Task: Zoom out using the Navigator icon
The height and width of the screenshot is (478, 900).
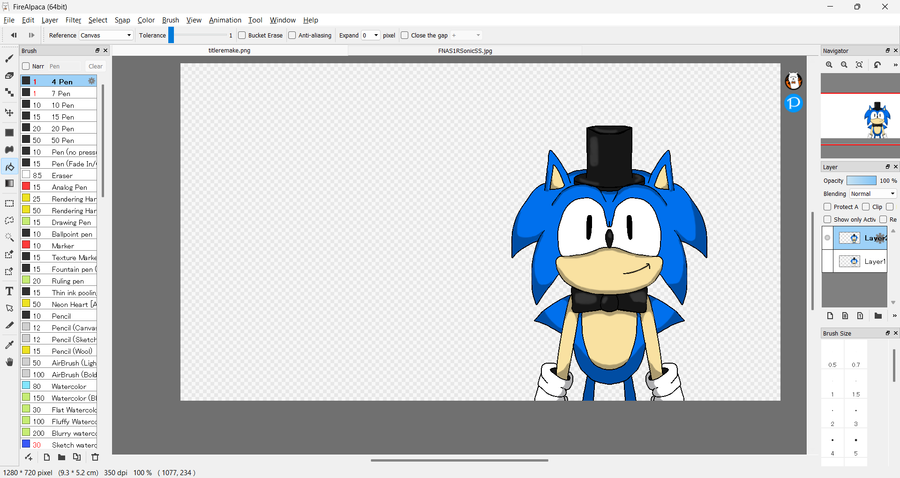Action: point(844,65)
